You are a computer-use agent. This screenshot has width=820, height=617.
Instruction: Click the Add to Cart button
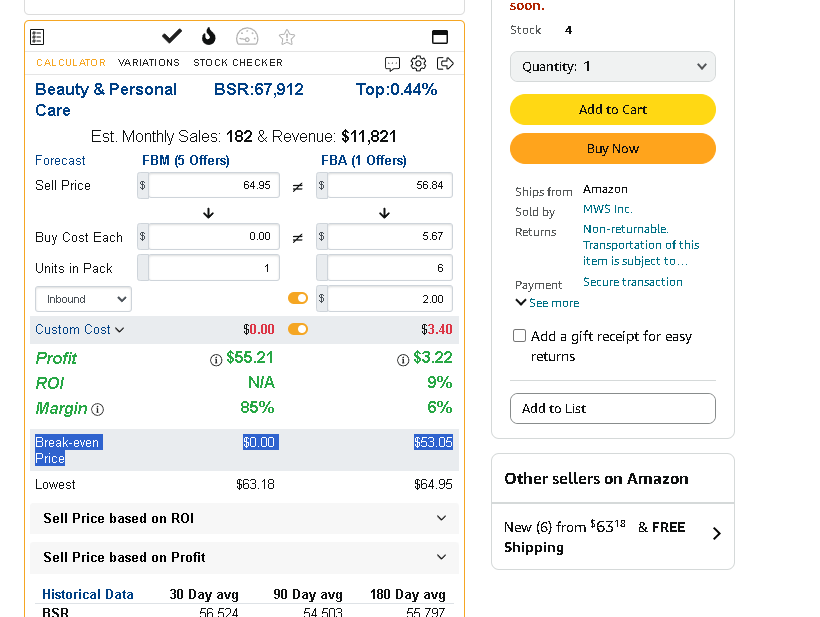612,109
